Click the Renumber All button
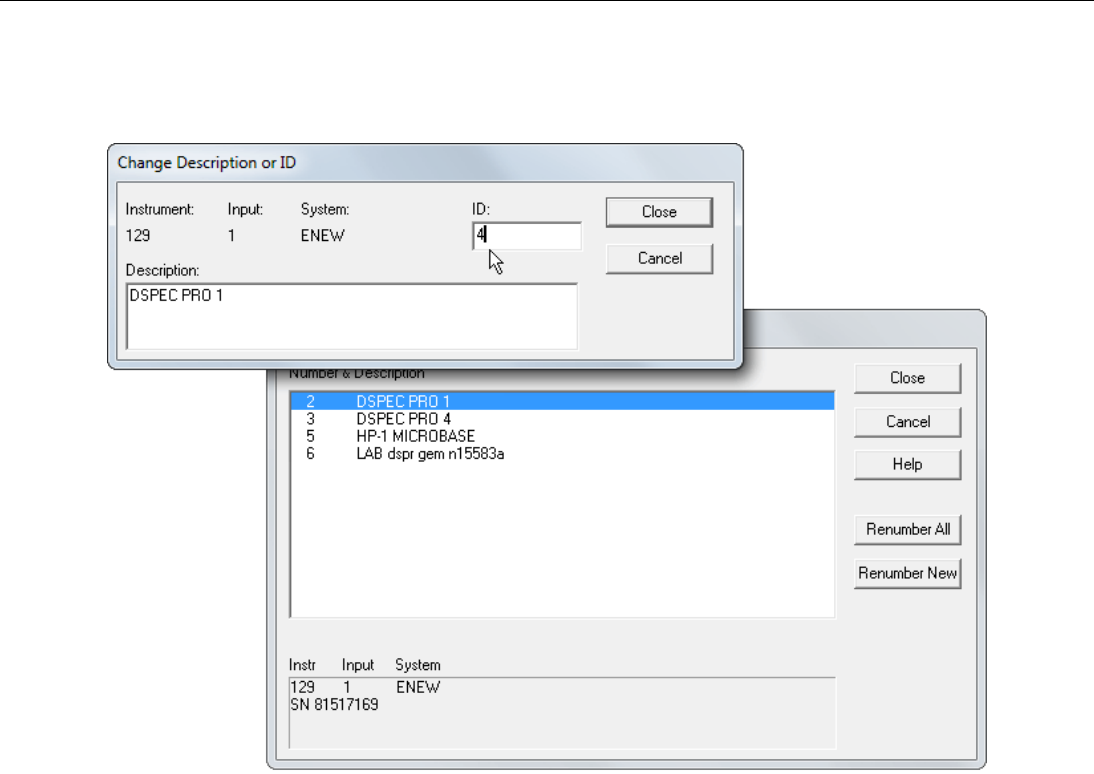 [907, 530]
